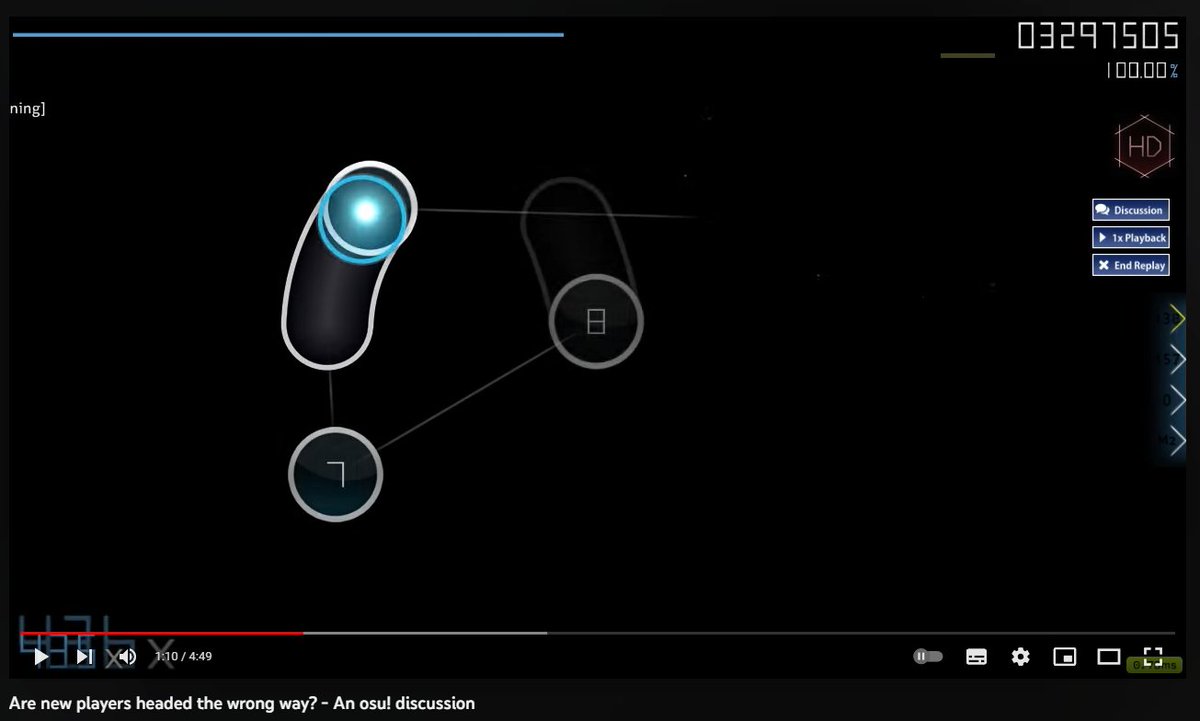Expand the top yellow scoreboard chevron
1200x721 pixels.
[1177, 319]
